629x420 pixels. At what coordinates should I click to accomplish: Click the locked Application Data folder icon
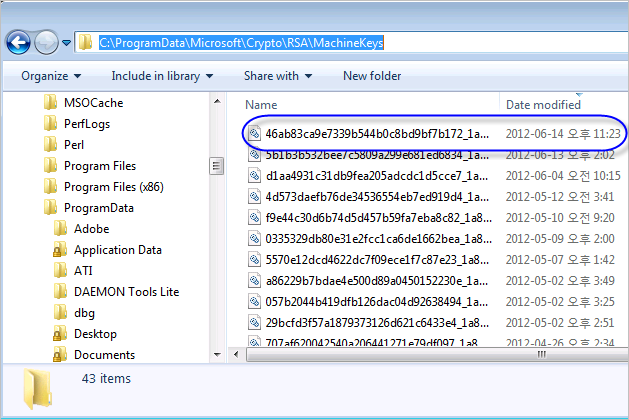60,250
